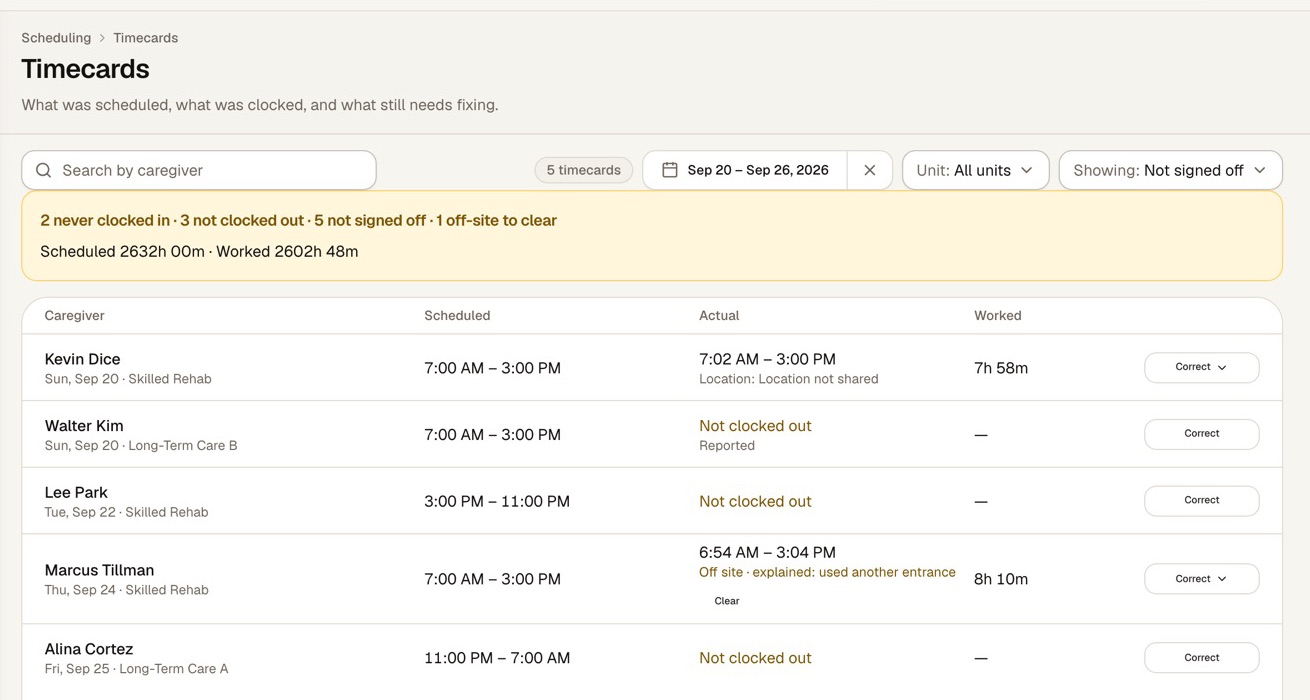Clear the date range with X icon
This screenshot has width=1310, height=700.
coord(870,170)
